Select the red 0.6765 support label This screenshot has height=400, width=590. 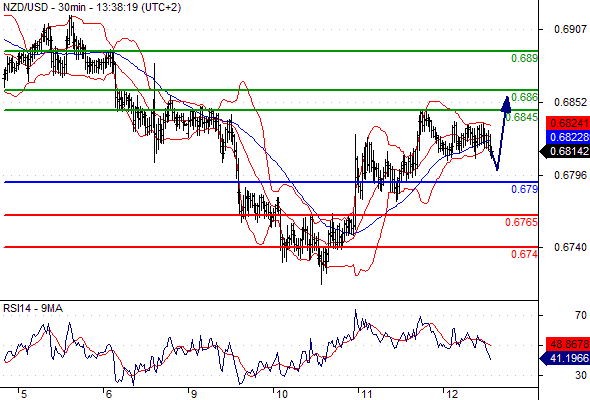coord(522,222)
